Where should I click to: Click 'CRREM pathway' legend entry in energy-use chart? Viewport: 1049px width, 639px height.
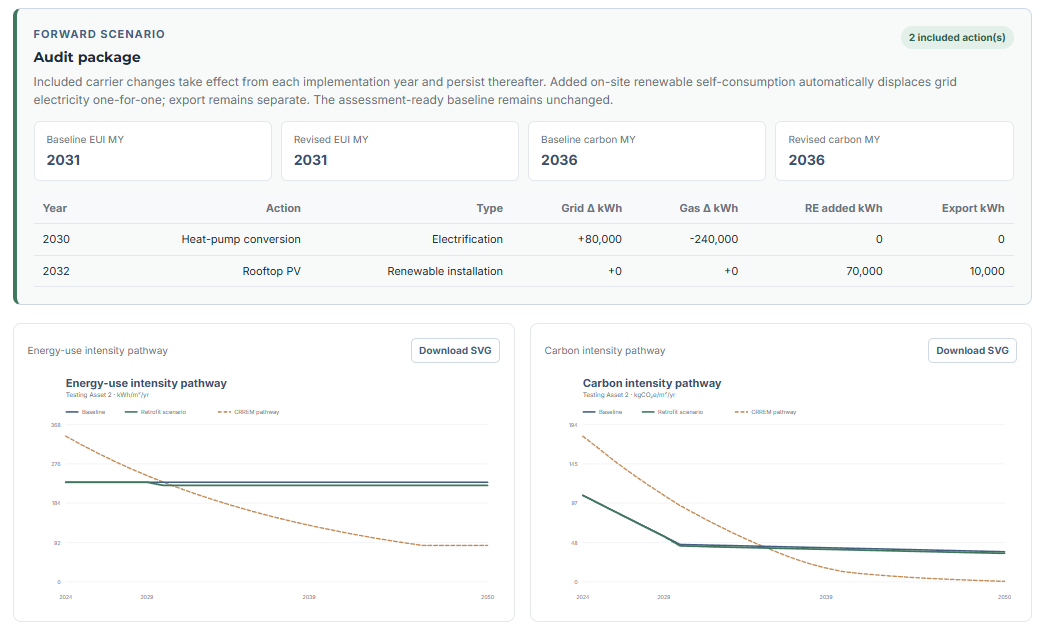(x=248, y=412)
